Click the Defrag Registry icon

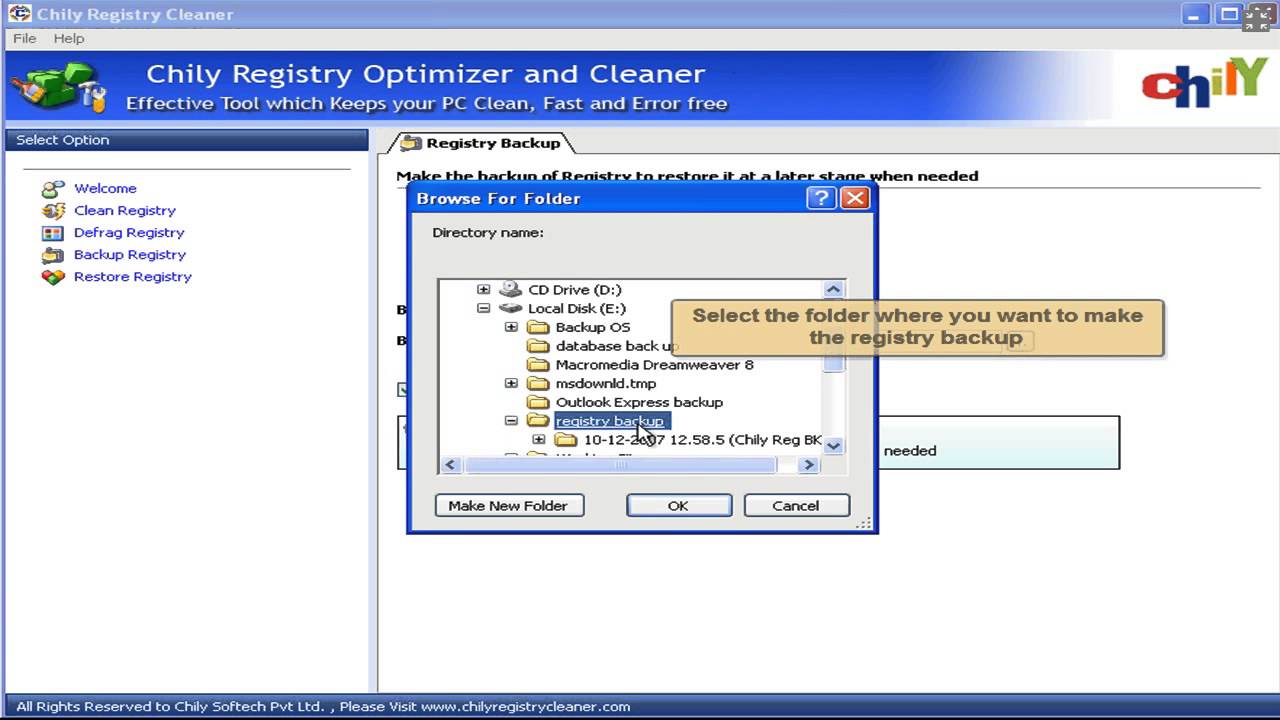(53, 232)
